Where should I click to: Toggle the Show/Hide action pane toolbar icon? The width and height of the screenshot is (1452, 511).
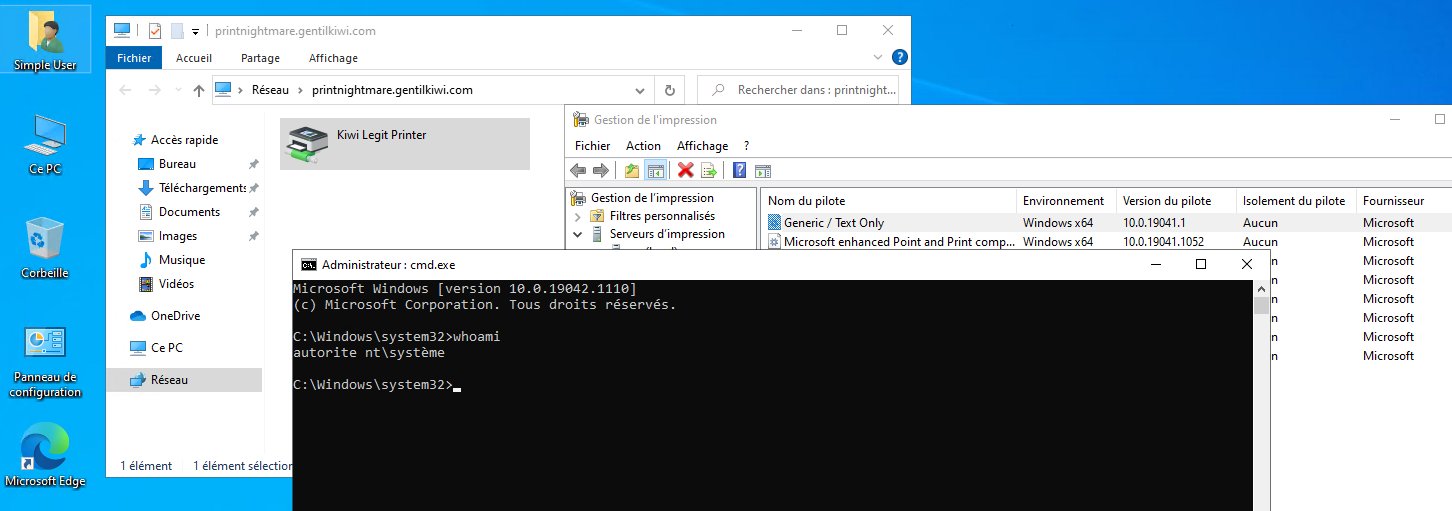point(762,170)
